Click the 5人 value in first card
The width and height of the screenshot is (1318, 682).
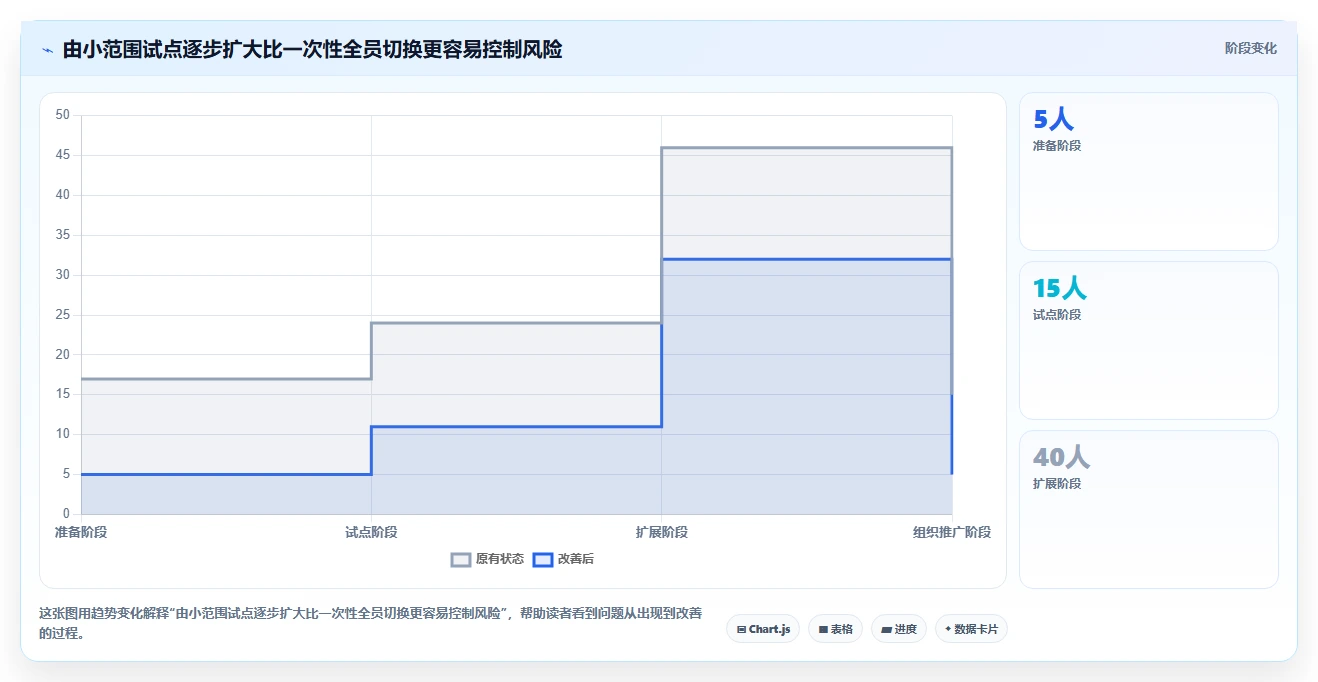point(1053,120)
